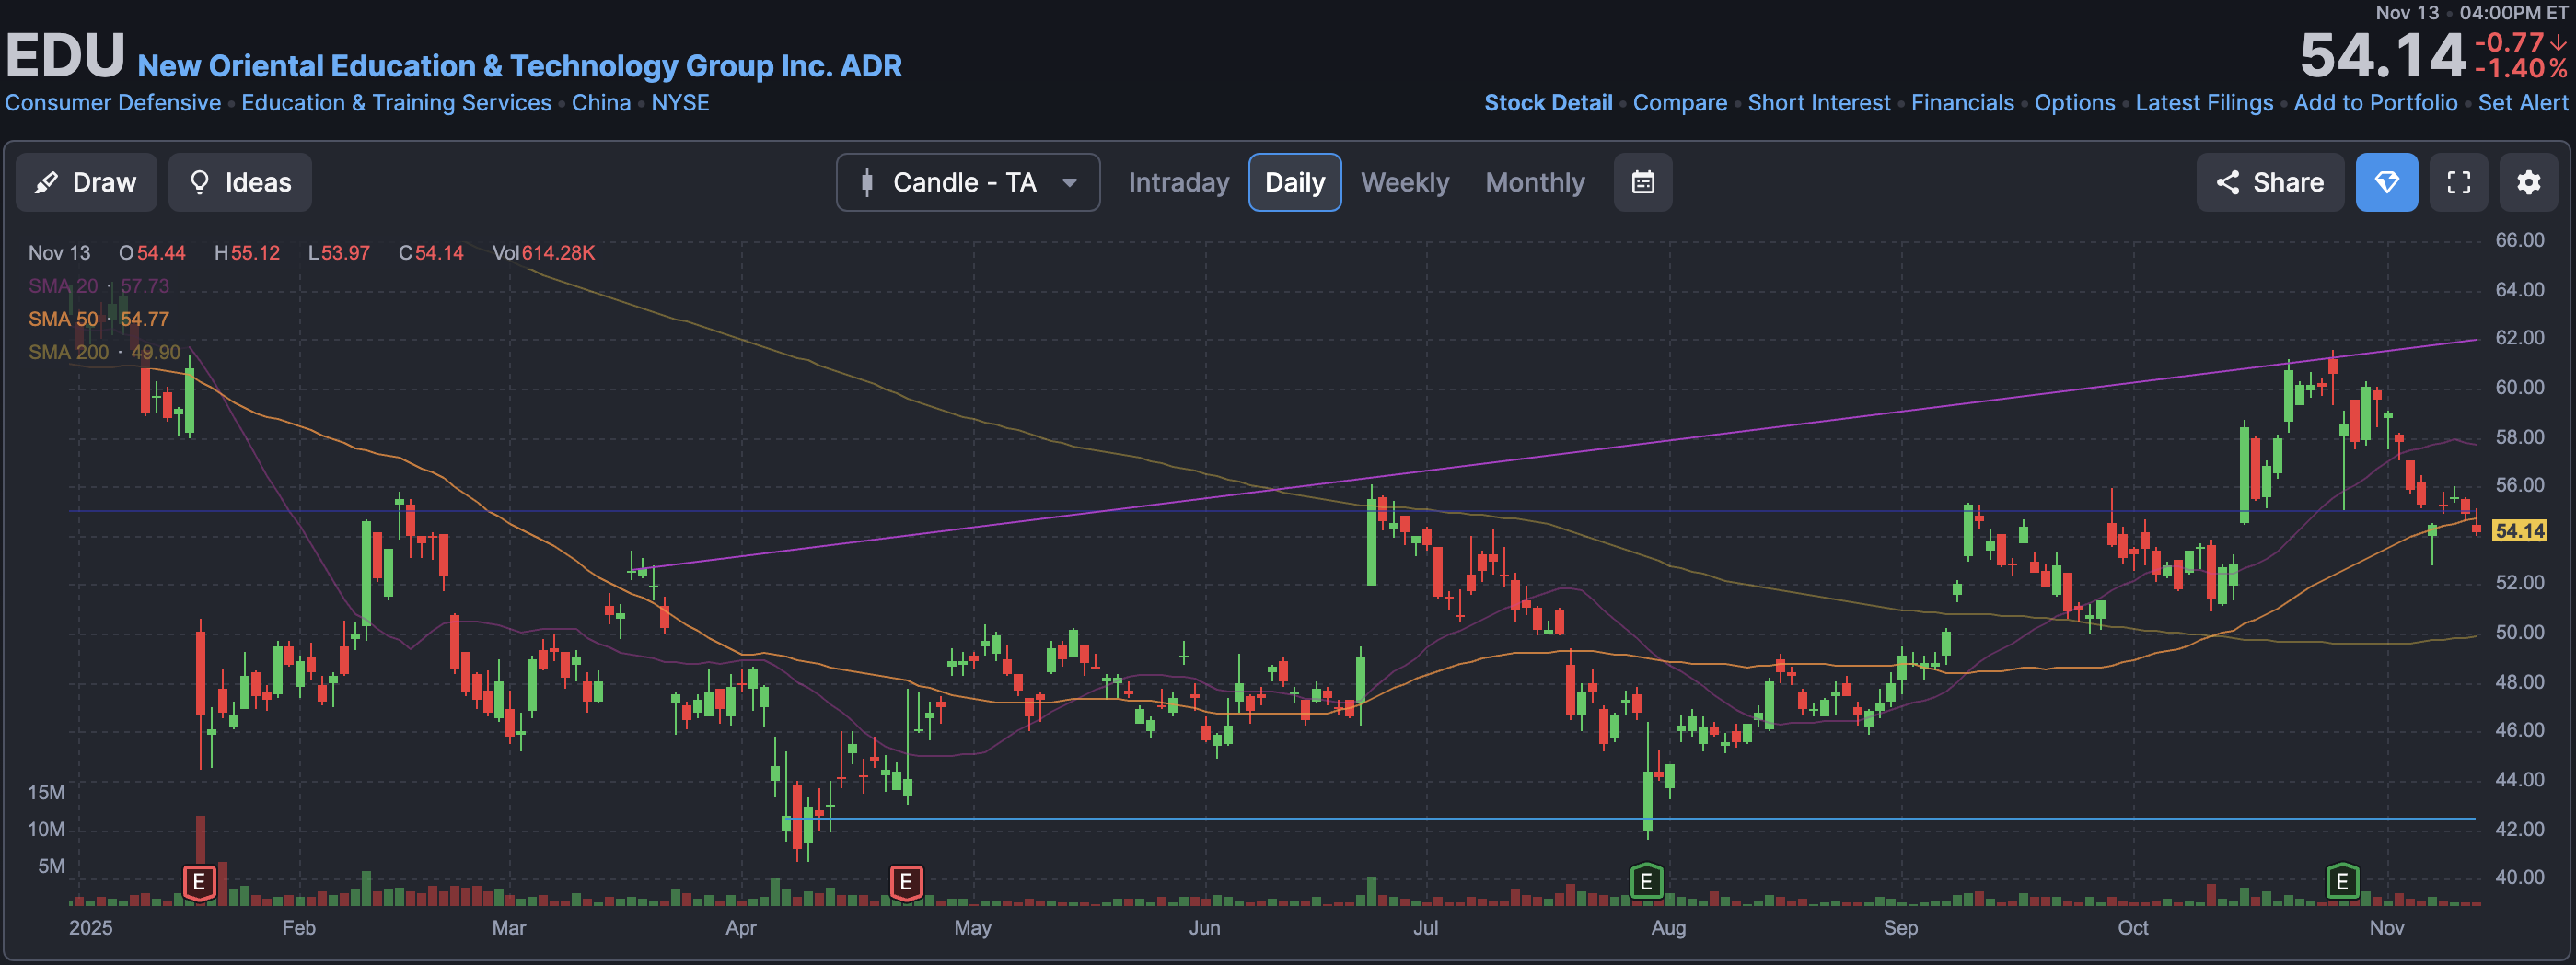Click the H 55.12 high value readout
2576x965 pixels.
pyautogui.click(x=247, y=253)
